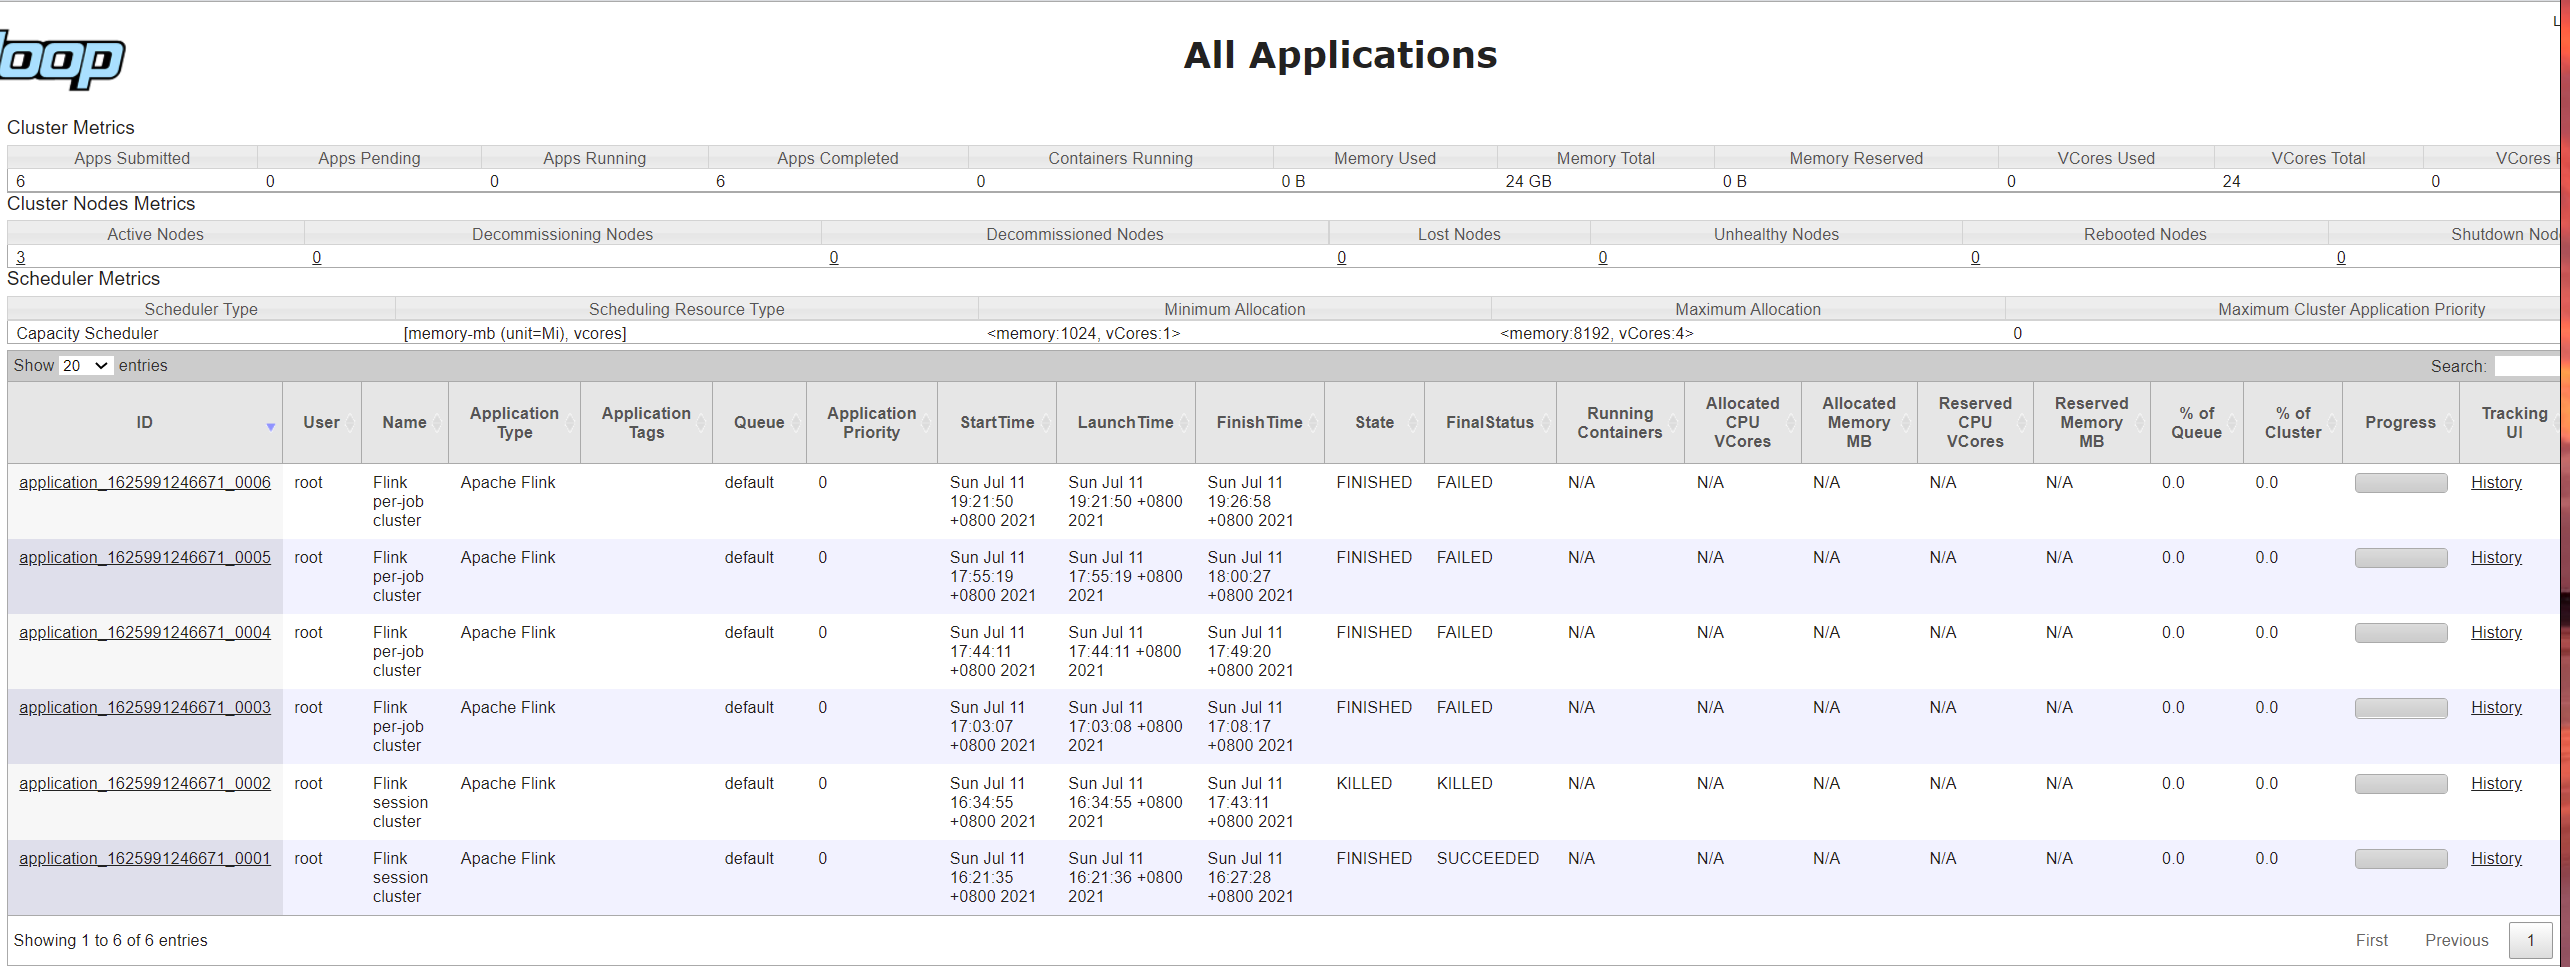
Task: Sort by Allocated Memory MB column
Action: 1858,423
